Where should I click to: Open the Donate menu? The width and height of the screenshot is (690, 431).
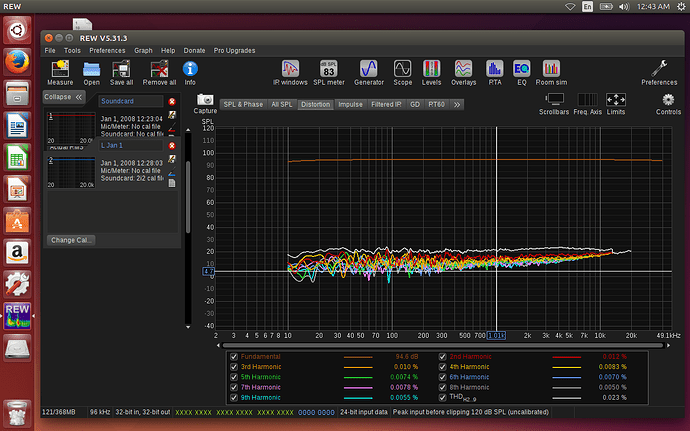coord(194,51)
